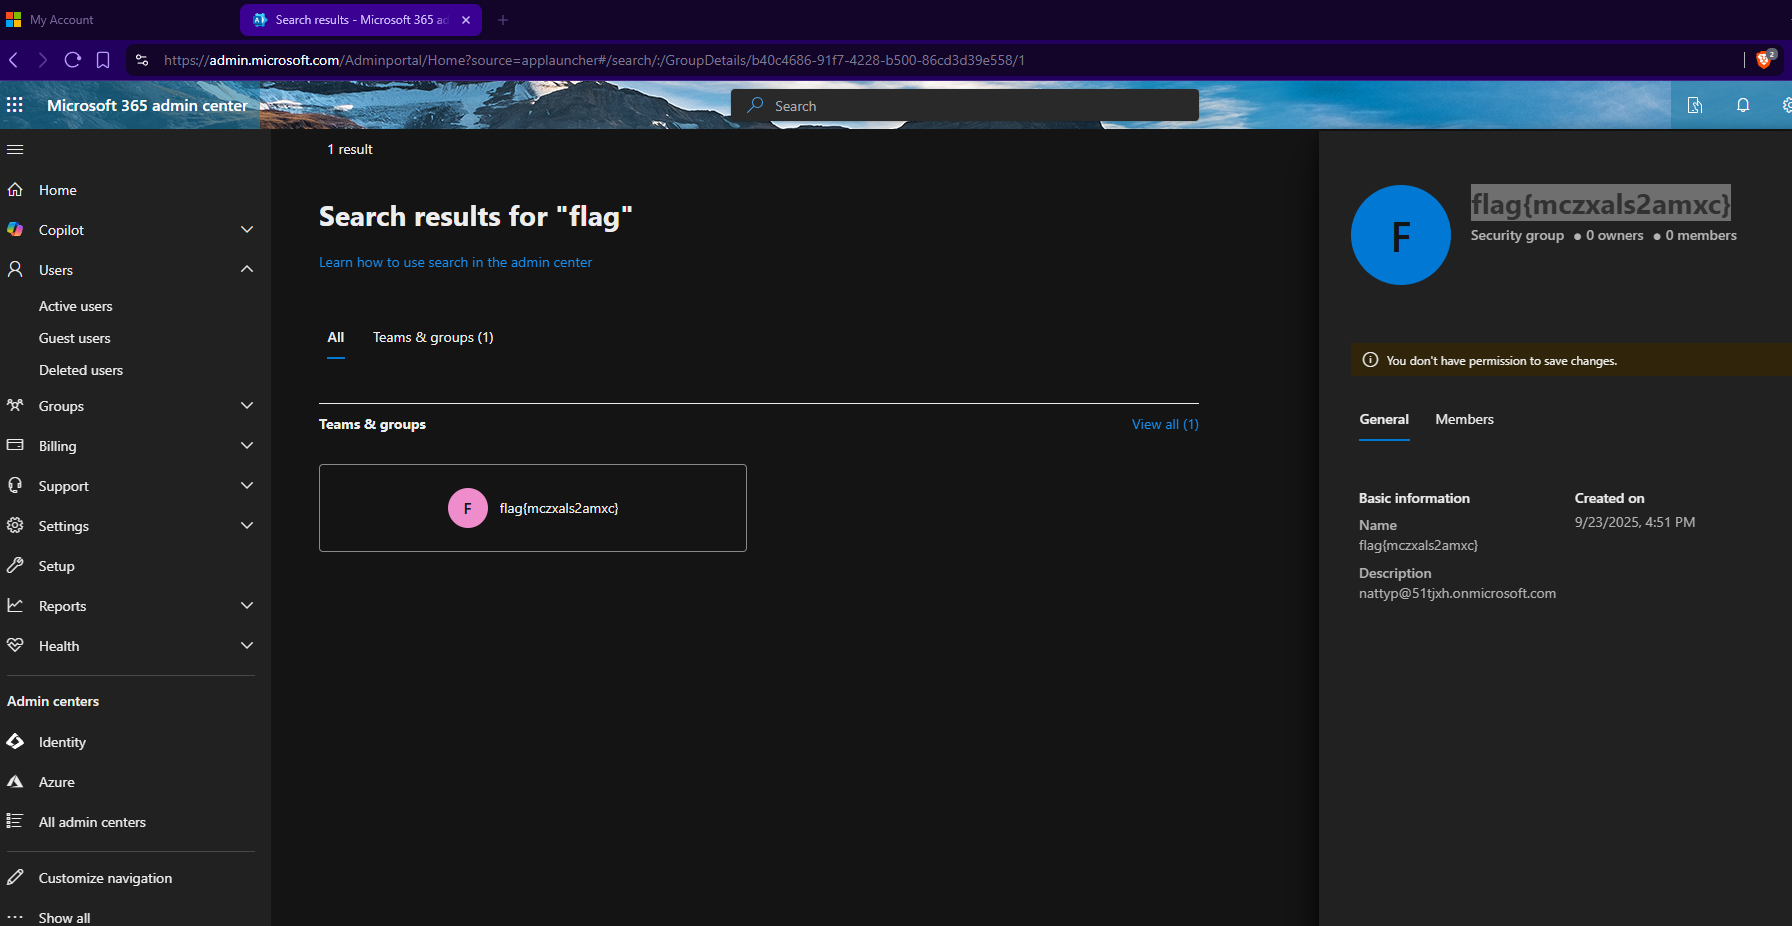The width and height of the screenshot is (1792, 926).
Task: Click the Customize navigation pencil icon
Action: coord(15,878)
